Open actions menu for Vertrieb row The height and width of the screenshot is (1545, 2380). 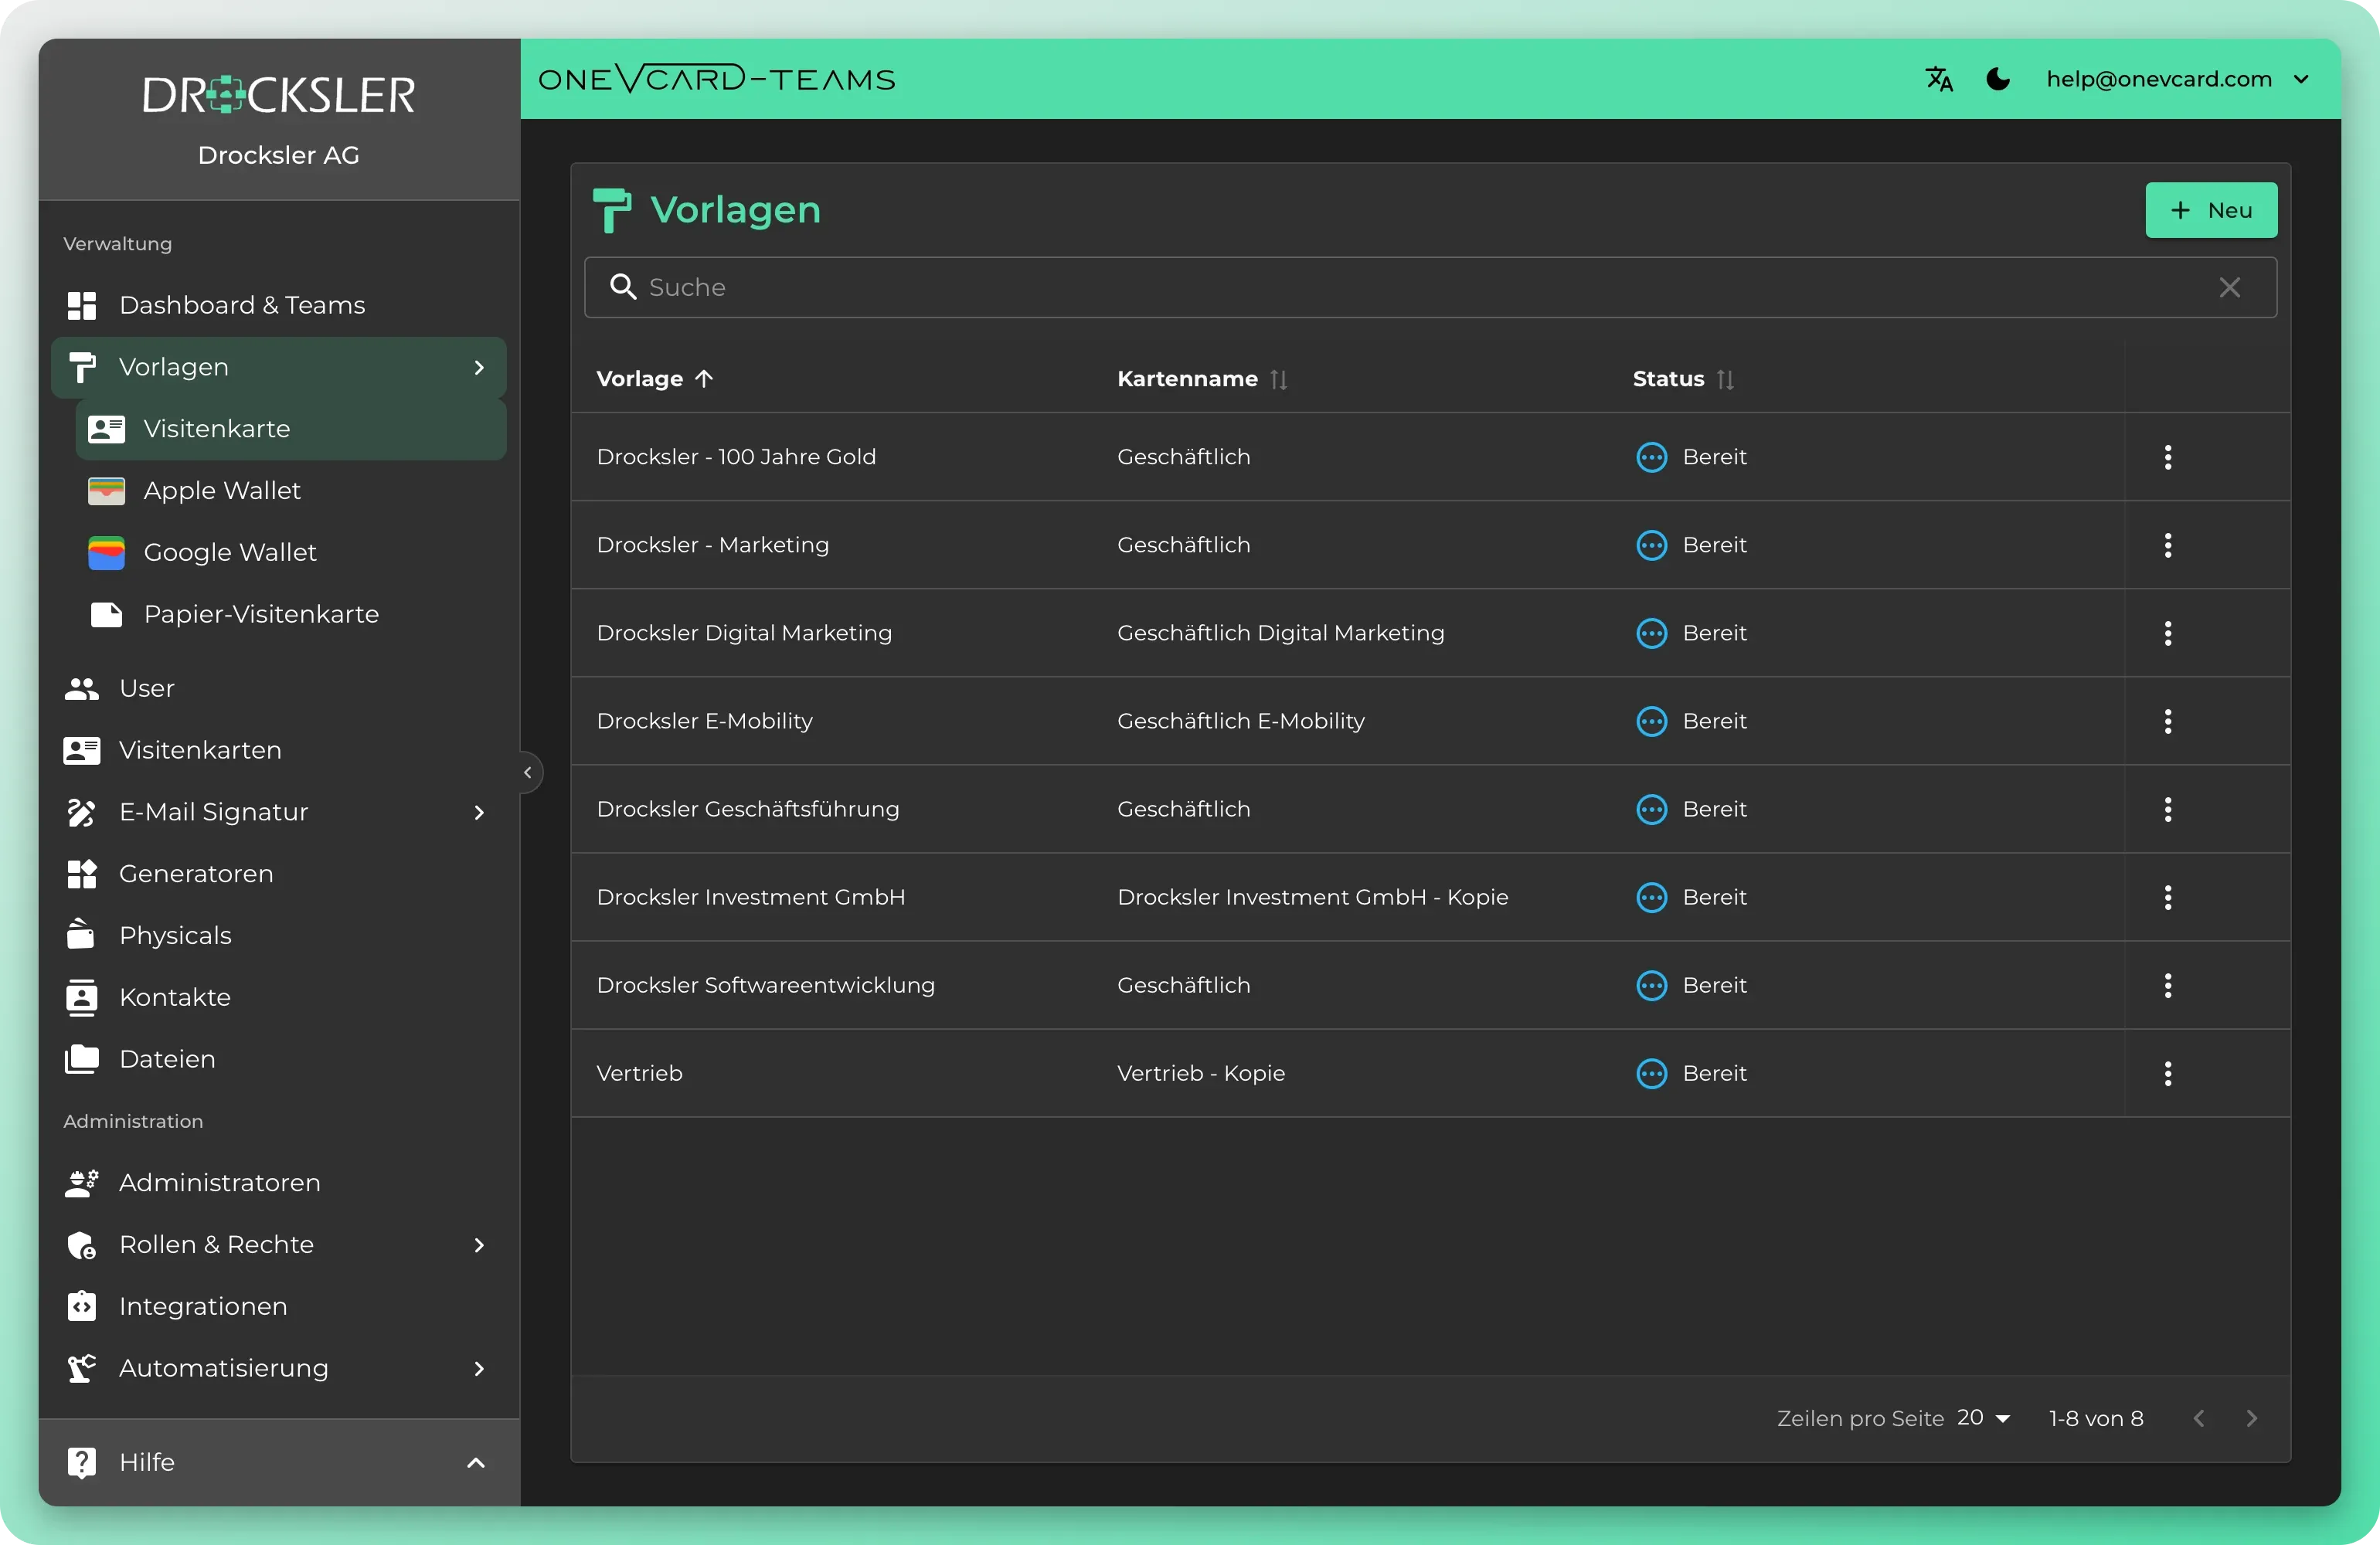pyautogui.click(x=2167, y=1073)
